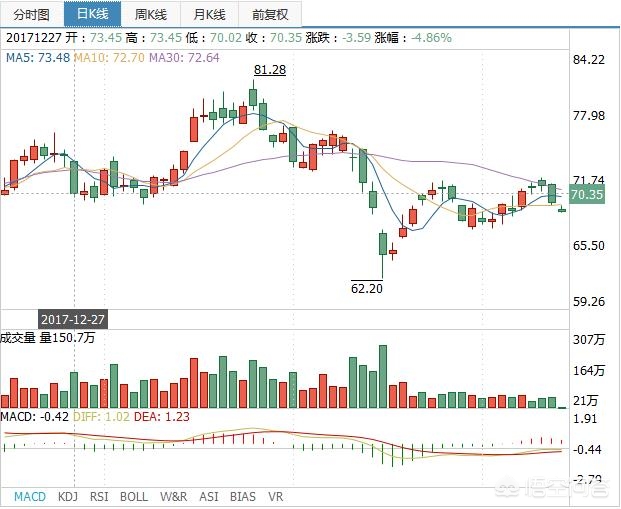
Task: Select the ASI indicator
Action: point(209,497)
